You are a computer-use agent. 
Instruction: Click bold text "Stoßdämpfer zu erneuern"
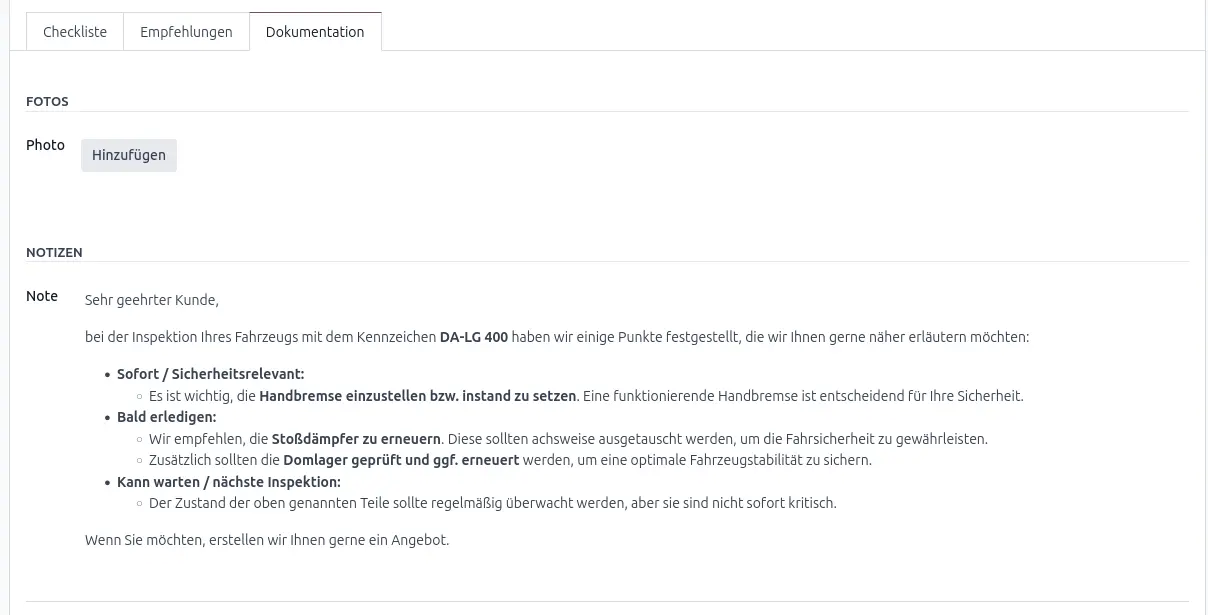(x=356, y=439)
